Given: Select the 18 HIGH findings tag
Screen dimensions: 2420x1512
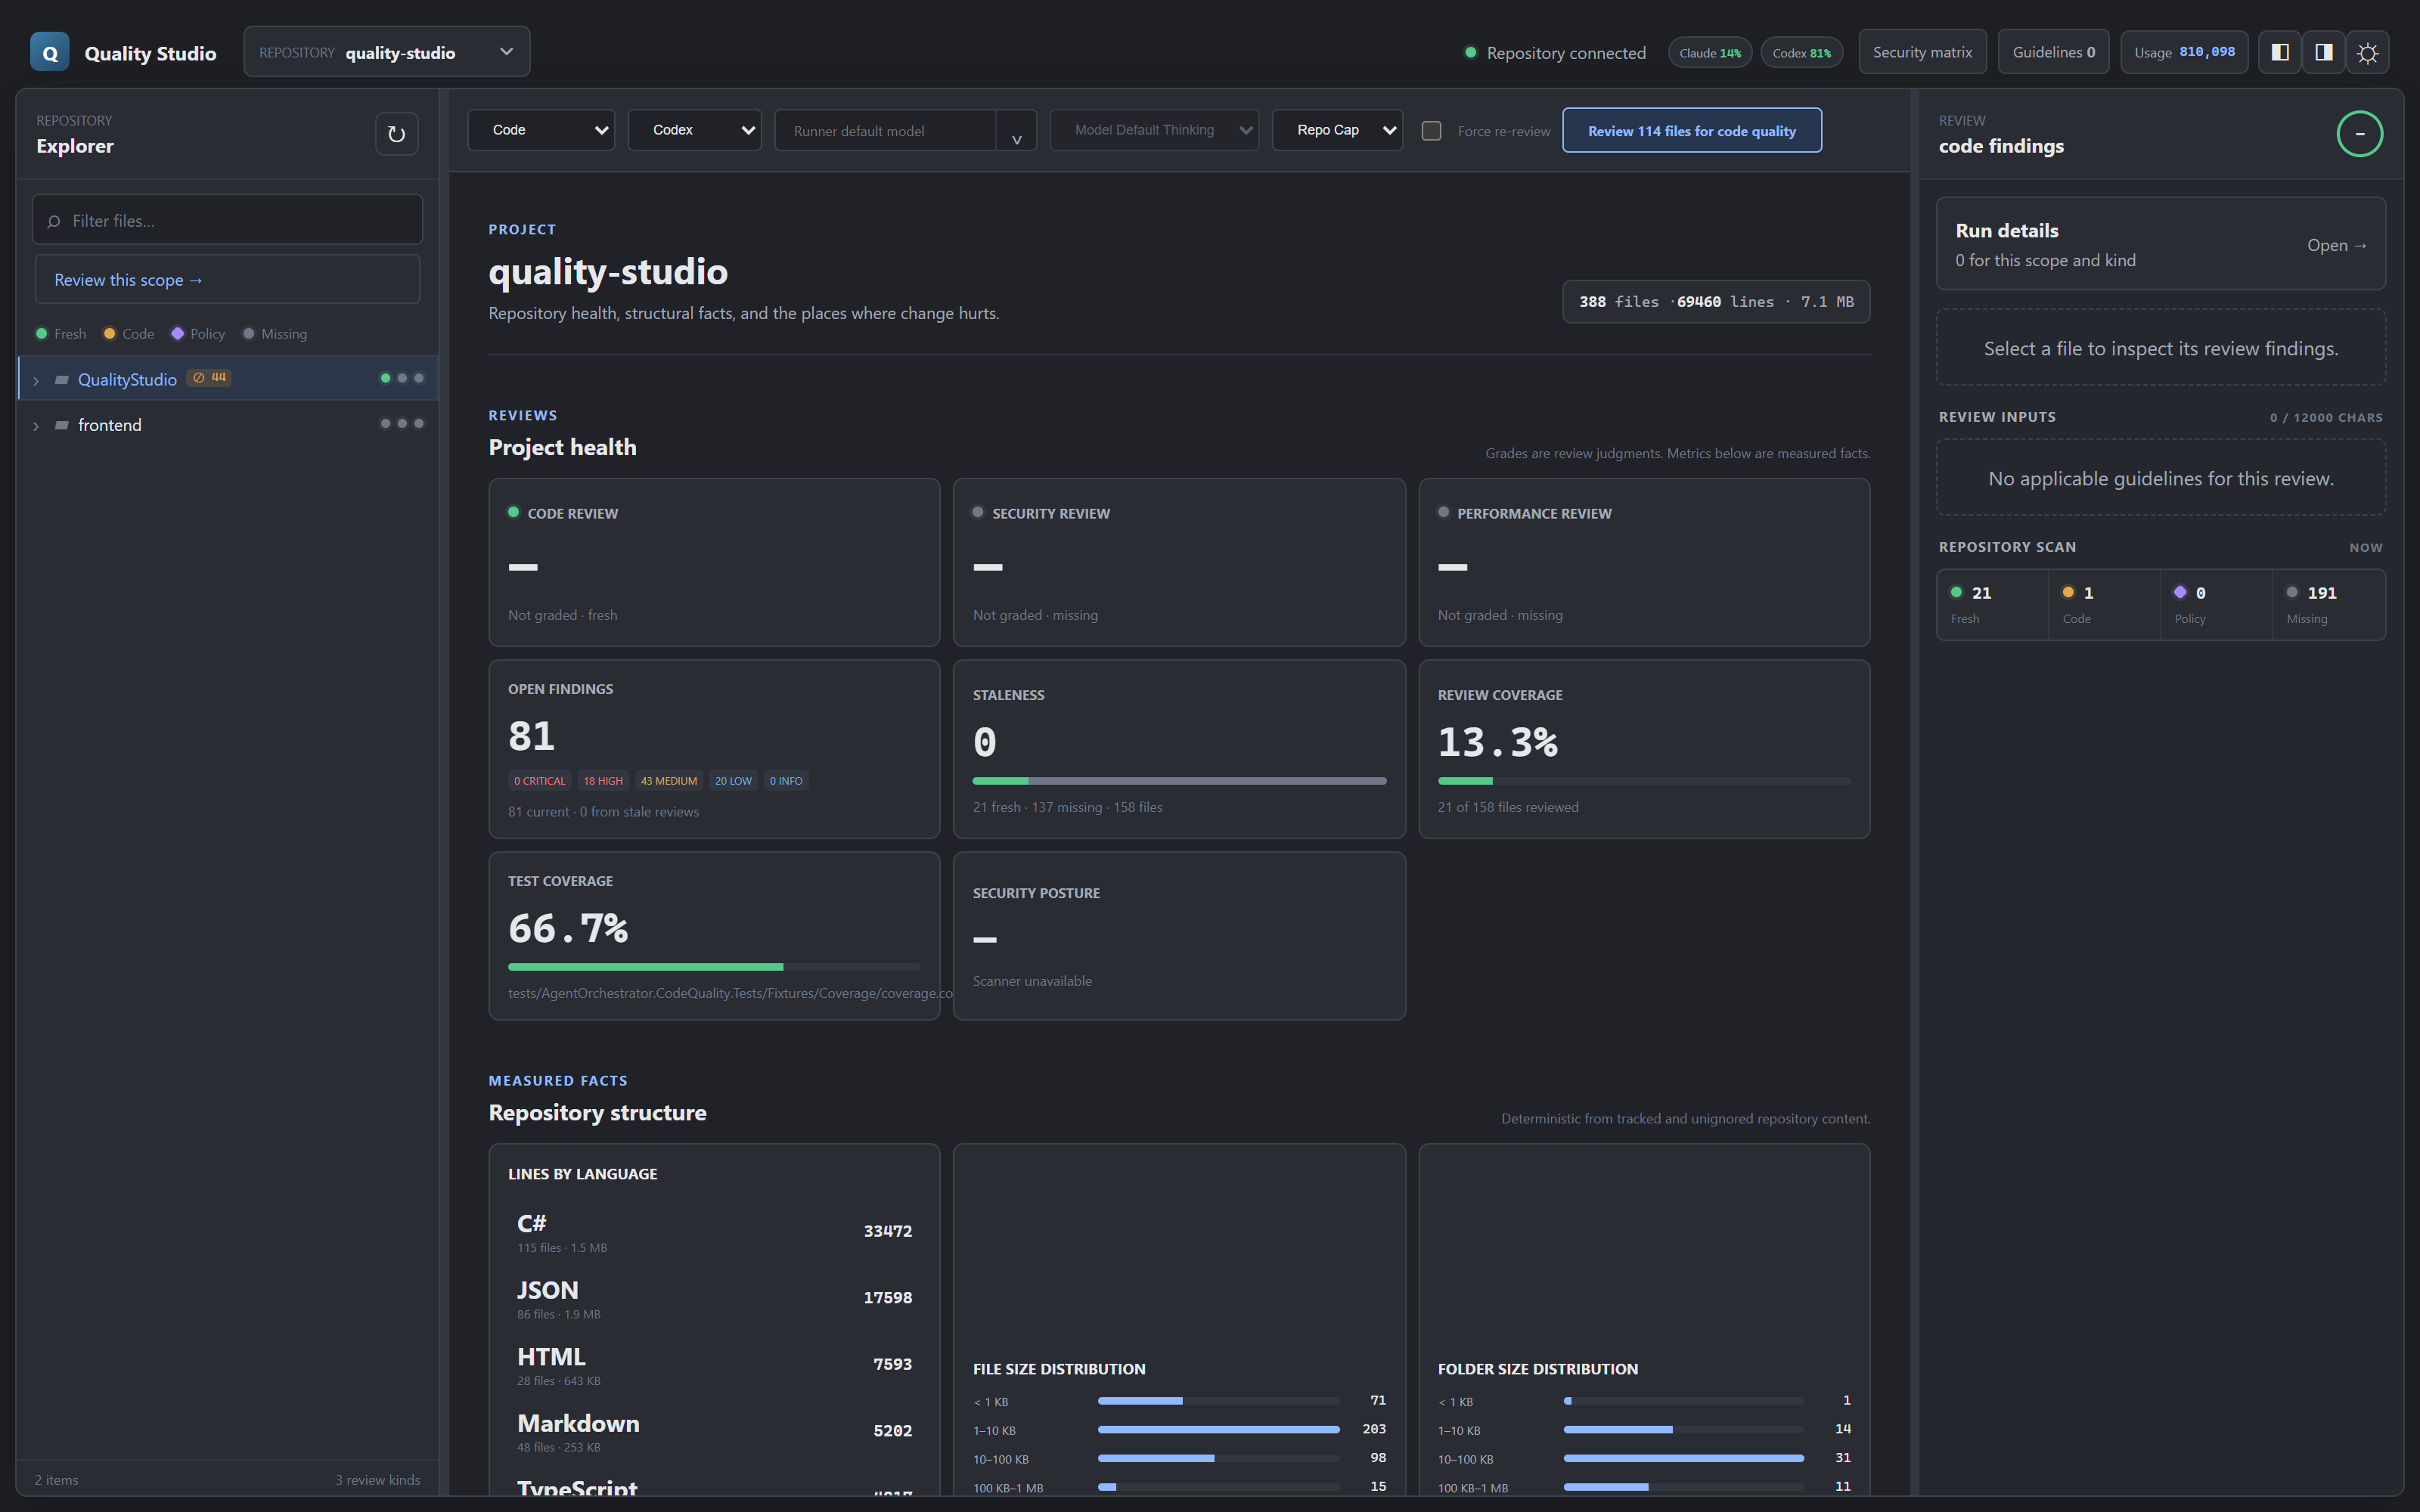Looking at the screenshot, I should coord(603,781).
